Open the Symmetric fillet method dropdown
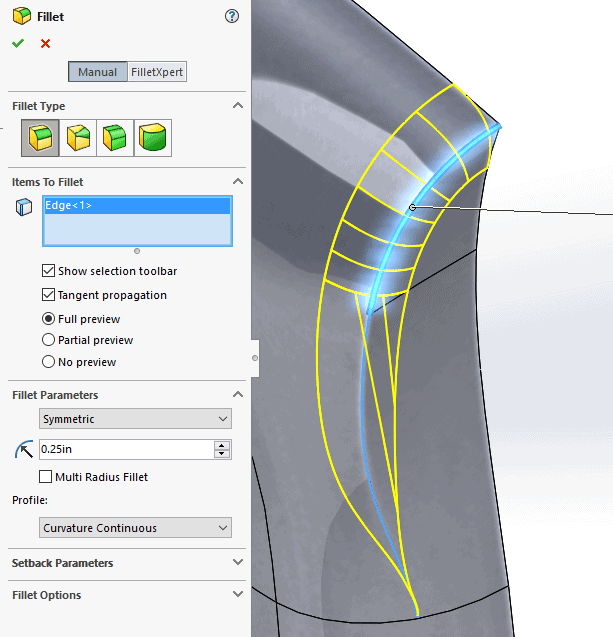613x637 pixels. (135, 419)
